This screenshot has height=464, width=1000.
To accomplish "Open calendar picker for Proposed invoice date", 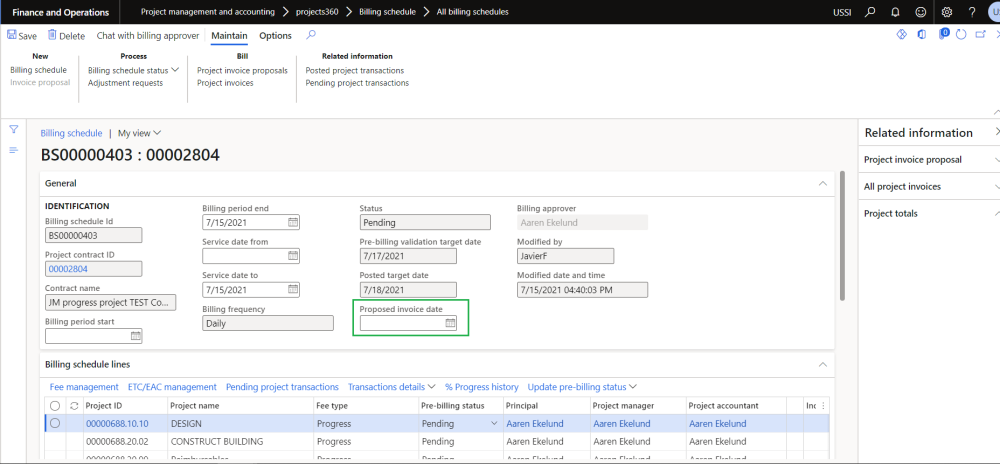I will tap(450, 323).
